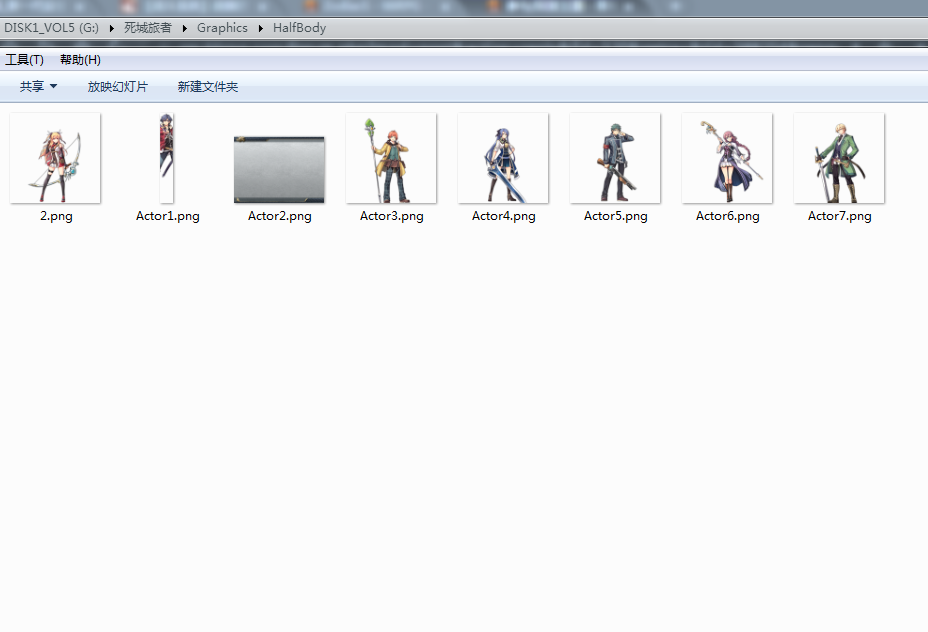Viewport: 928px width, 632px height.
Task: Click the file name Actor7.png
Action: click(x=839, y=217)
